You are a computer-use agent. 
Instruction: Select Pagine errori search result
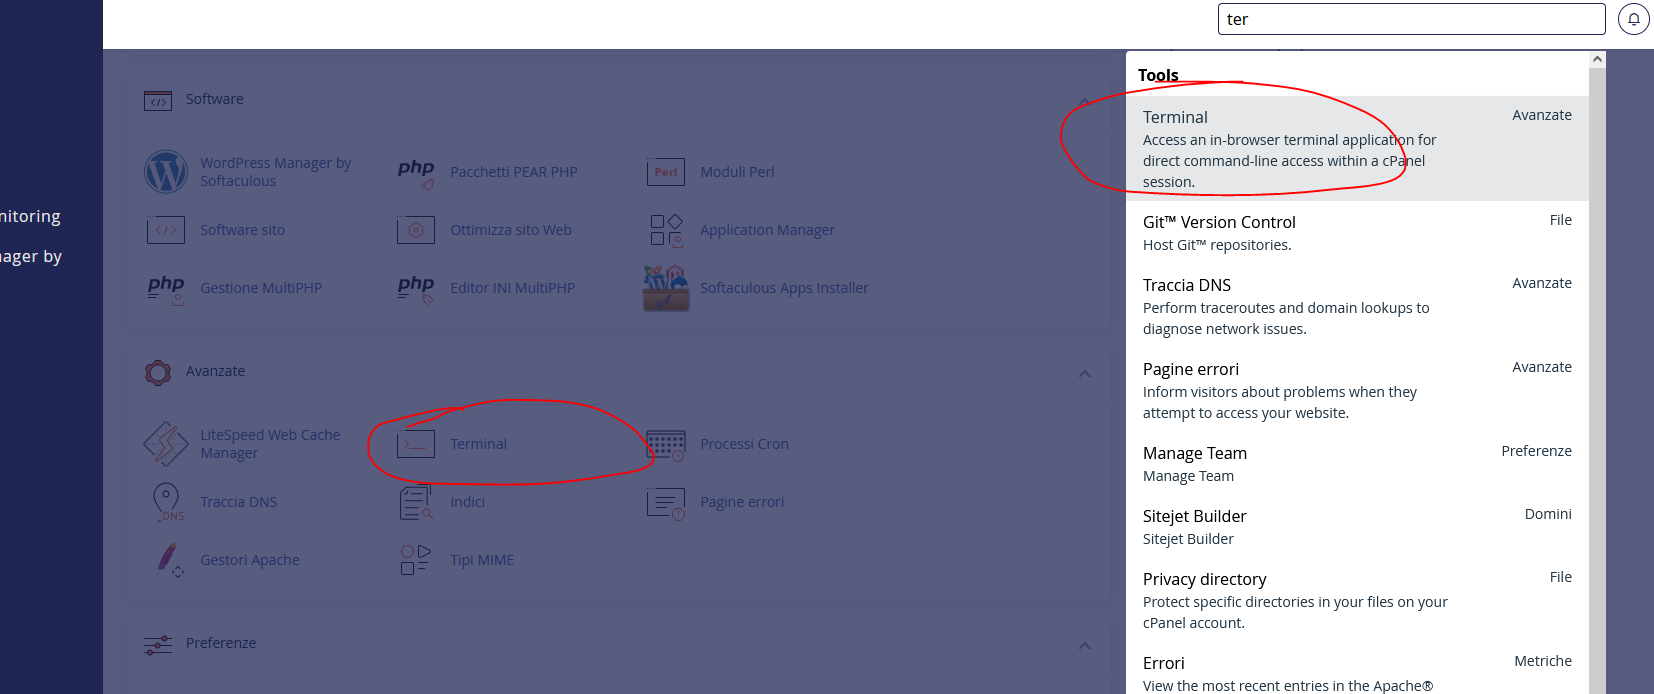(x=1357, y=390)
